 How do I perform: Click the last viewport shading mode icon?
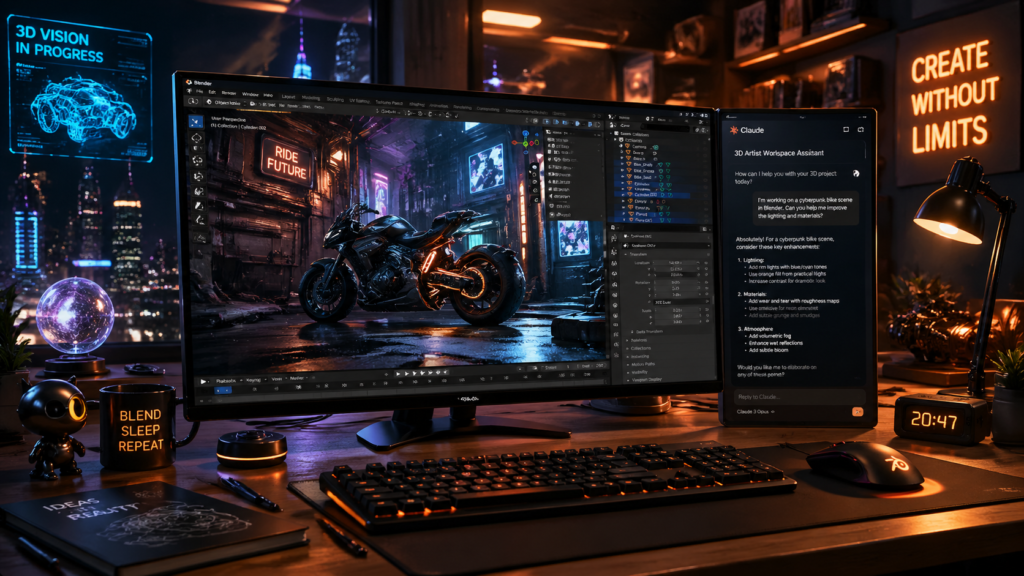598,125
